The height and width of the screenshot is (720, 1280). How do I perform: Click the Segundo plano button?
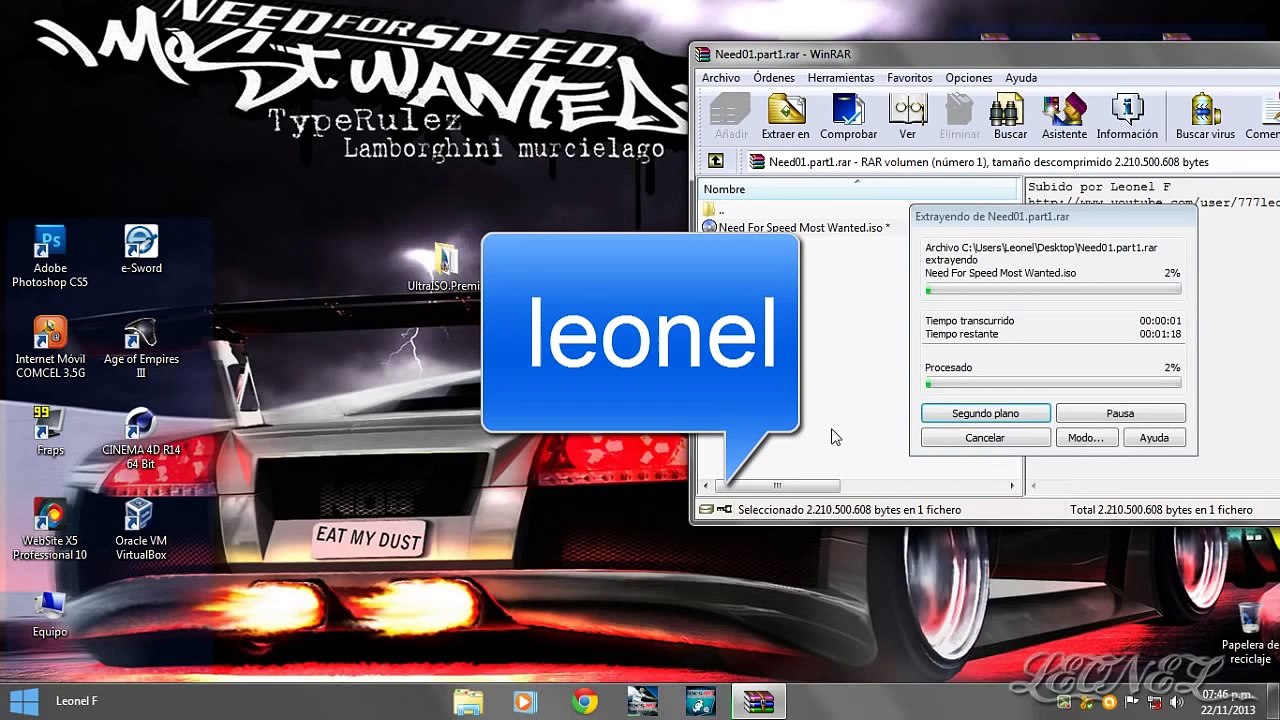[x=986, y=413]
